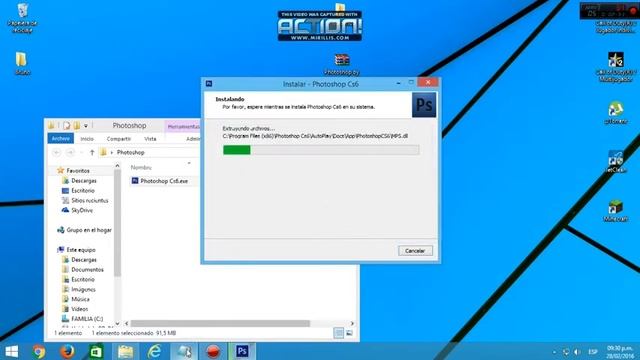The width and height of the screenshot is (640, 360).
Task: Switch to details view in the status bar
Action: [x=339, y=333]
